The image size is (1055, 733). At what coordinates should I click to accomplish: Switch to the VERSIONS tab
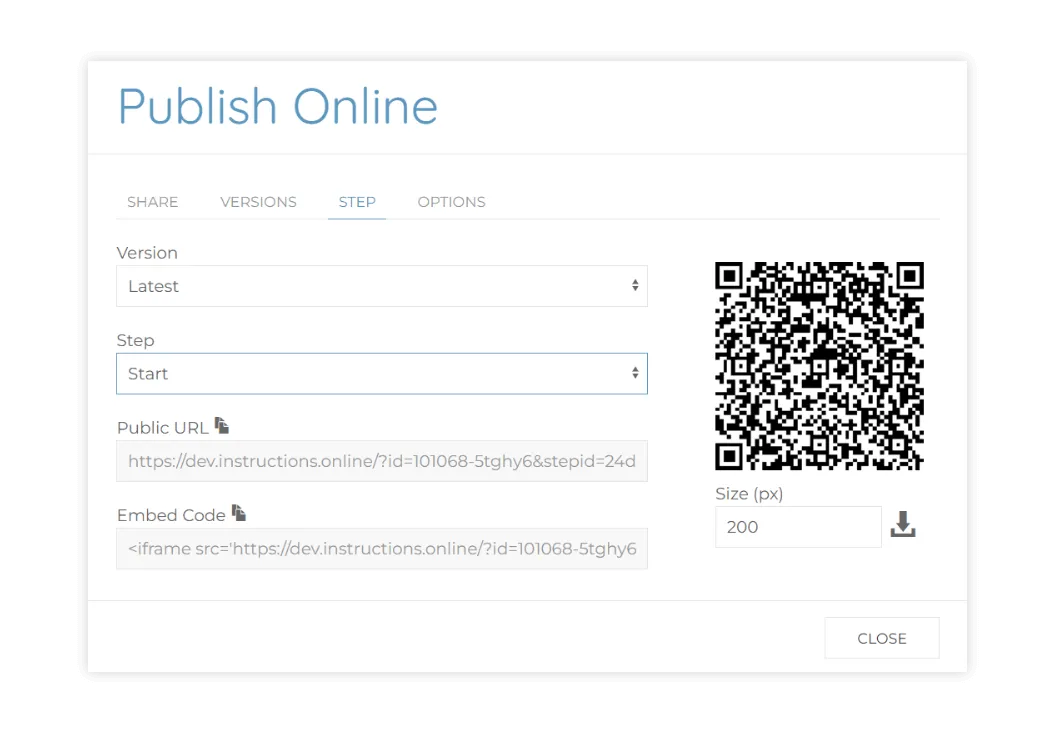[258, 202]
